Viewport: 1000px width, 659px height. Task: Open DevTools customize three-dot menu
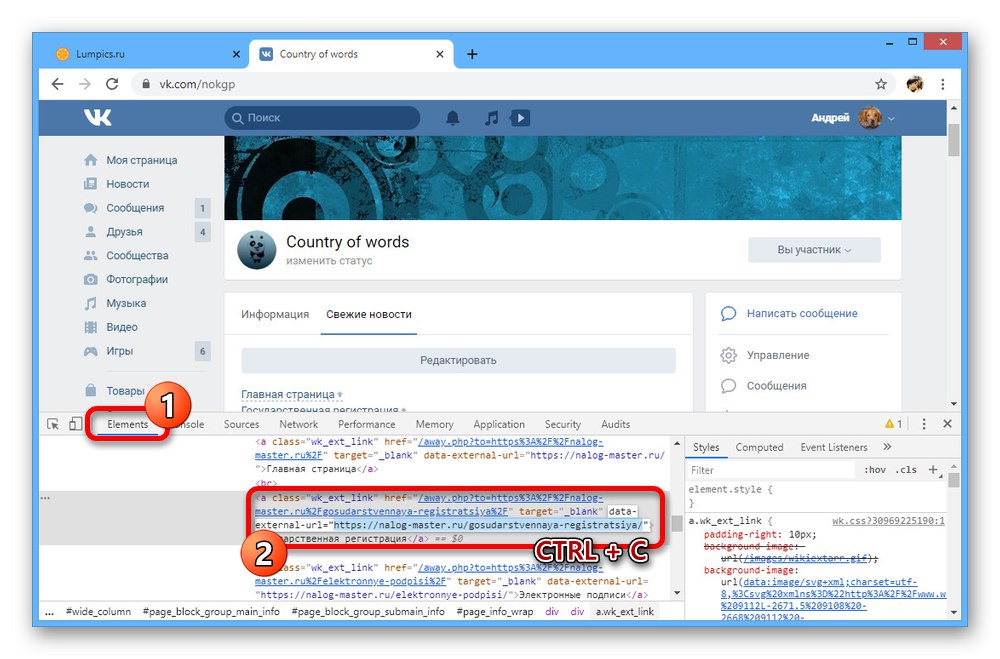(x=923, y=424)
